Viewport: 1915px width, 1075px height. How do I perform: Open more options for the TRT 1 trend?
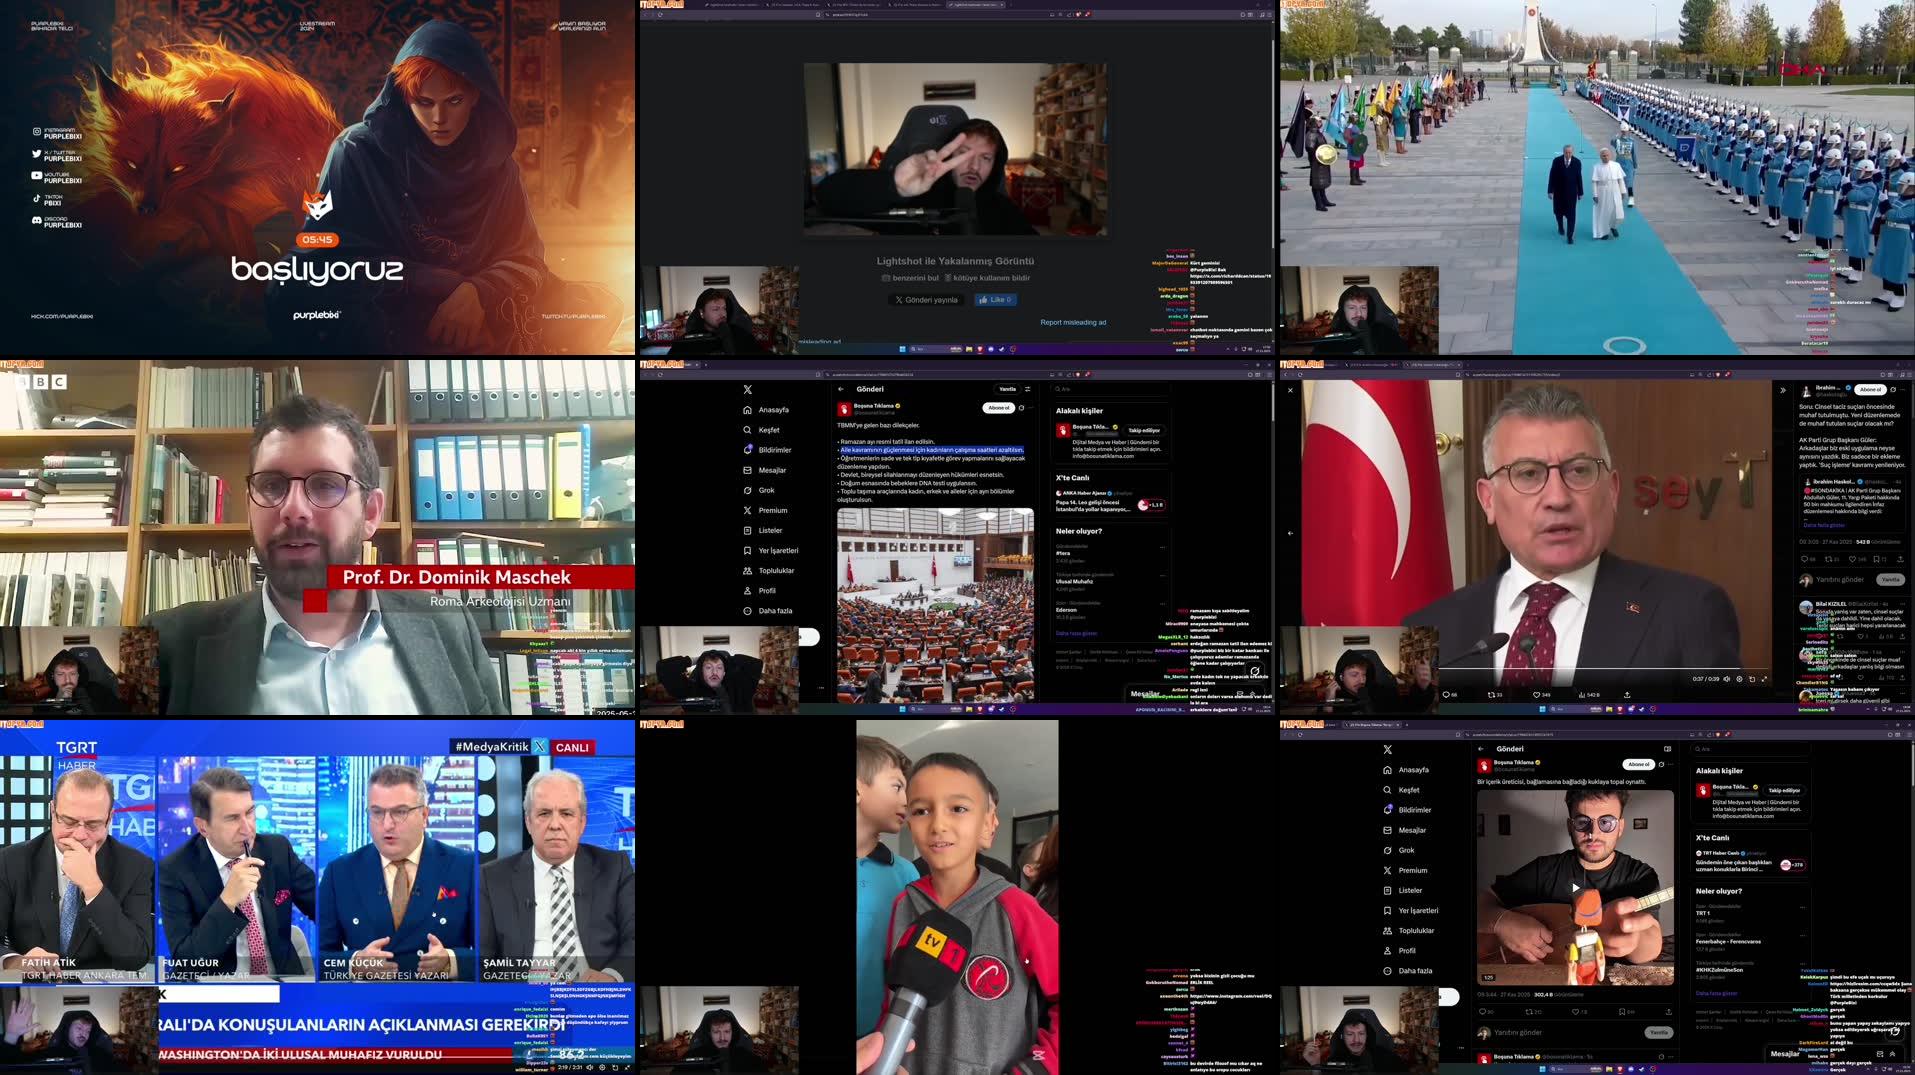[1803, 907]
